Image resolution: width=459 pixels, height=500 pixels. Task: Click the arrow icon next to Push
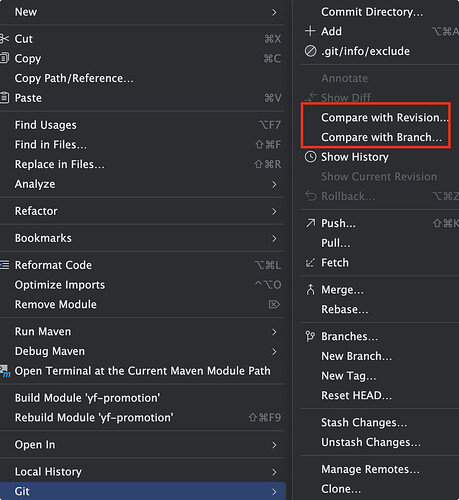pyautogui.click(x=310, y=223)
